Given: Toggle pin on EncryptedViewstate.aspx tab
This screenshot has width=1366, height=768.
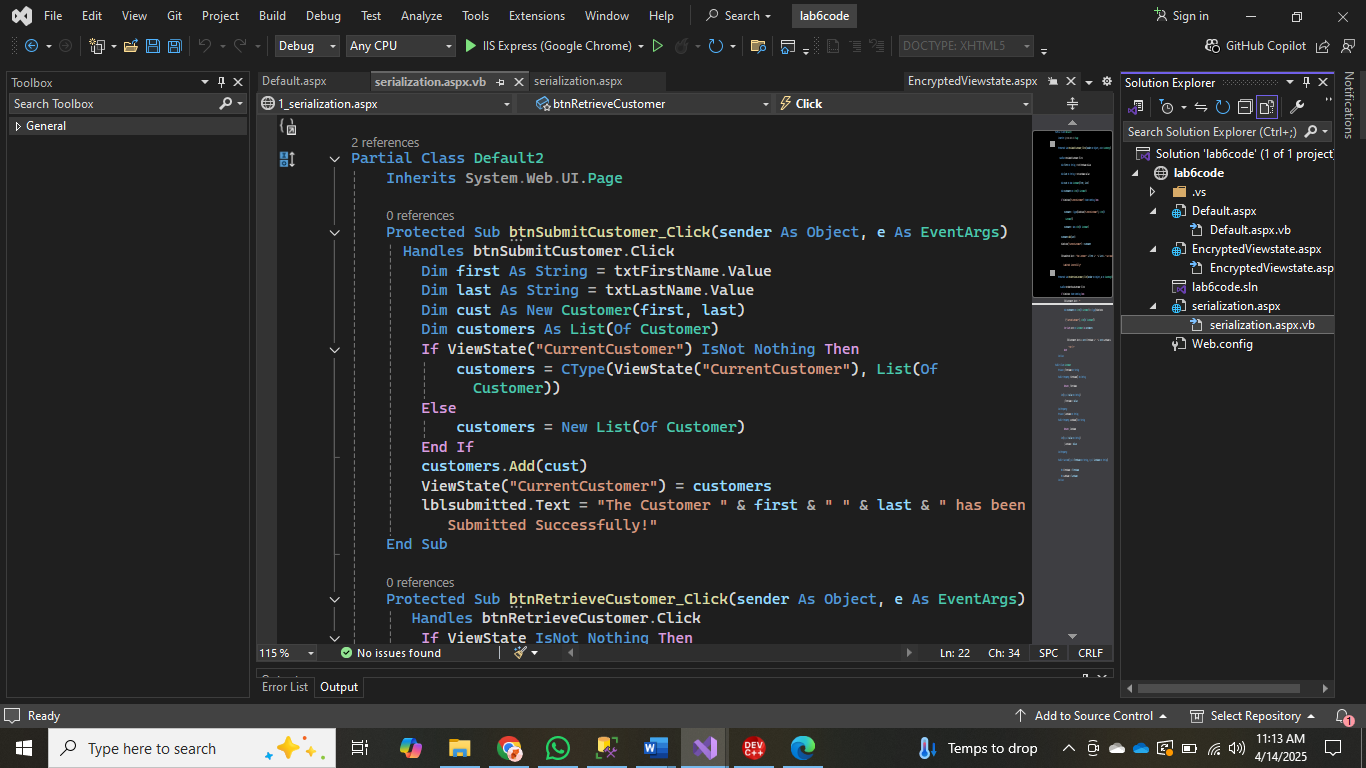Looking at the screenshot, I should pyautogui.click(x=1052, y=82).
